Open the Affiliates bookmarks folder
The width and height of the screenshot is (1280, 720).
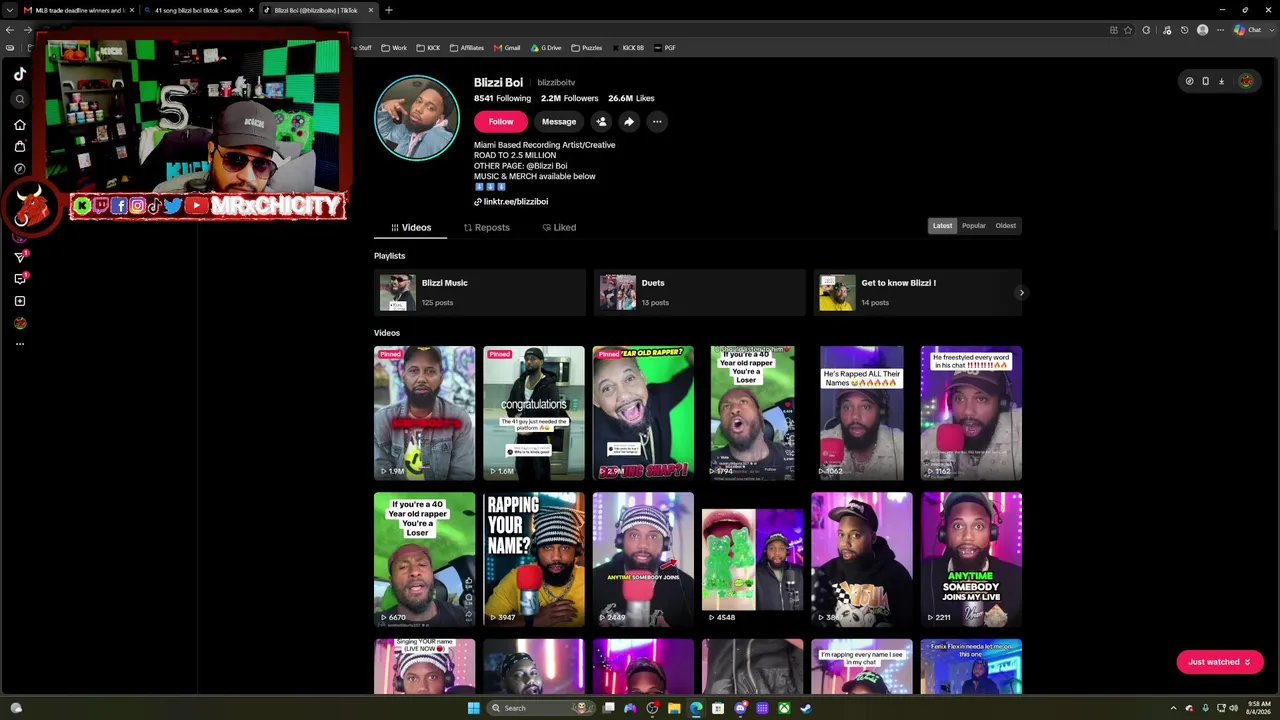pyautogui.click(x=466, y=48)
